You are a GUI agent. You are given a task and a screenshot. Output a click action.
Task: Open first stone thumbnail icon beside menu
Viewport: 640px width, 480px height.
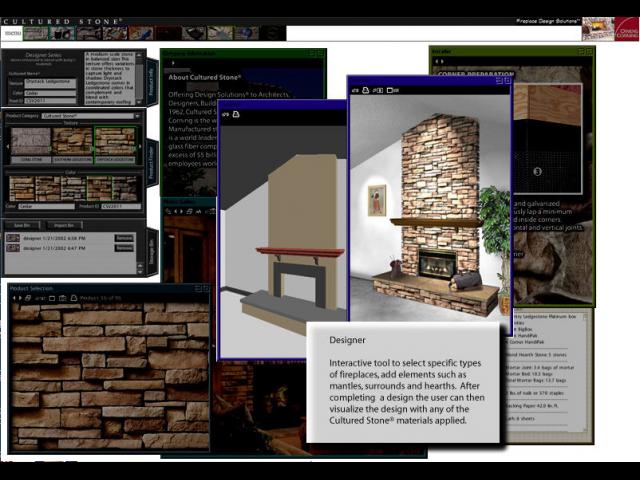coord(36,33)
